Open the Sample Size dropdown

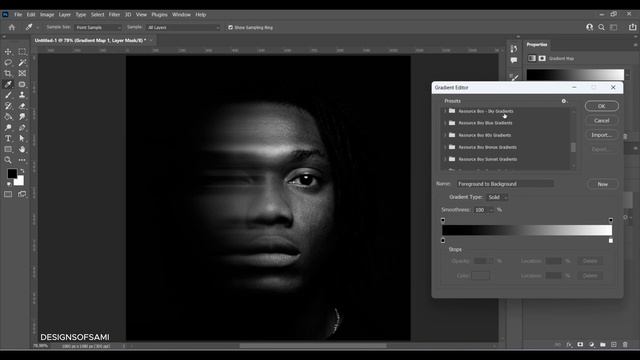pyautogui.click(x=98, y=27)
